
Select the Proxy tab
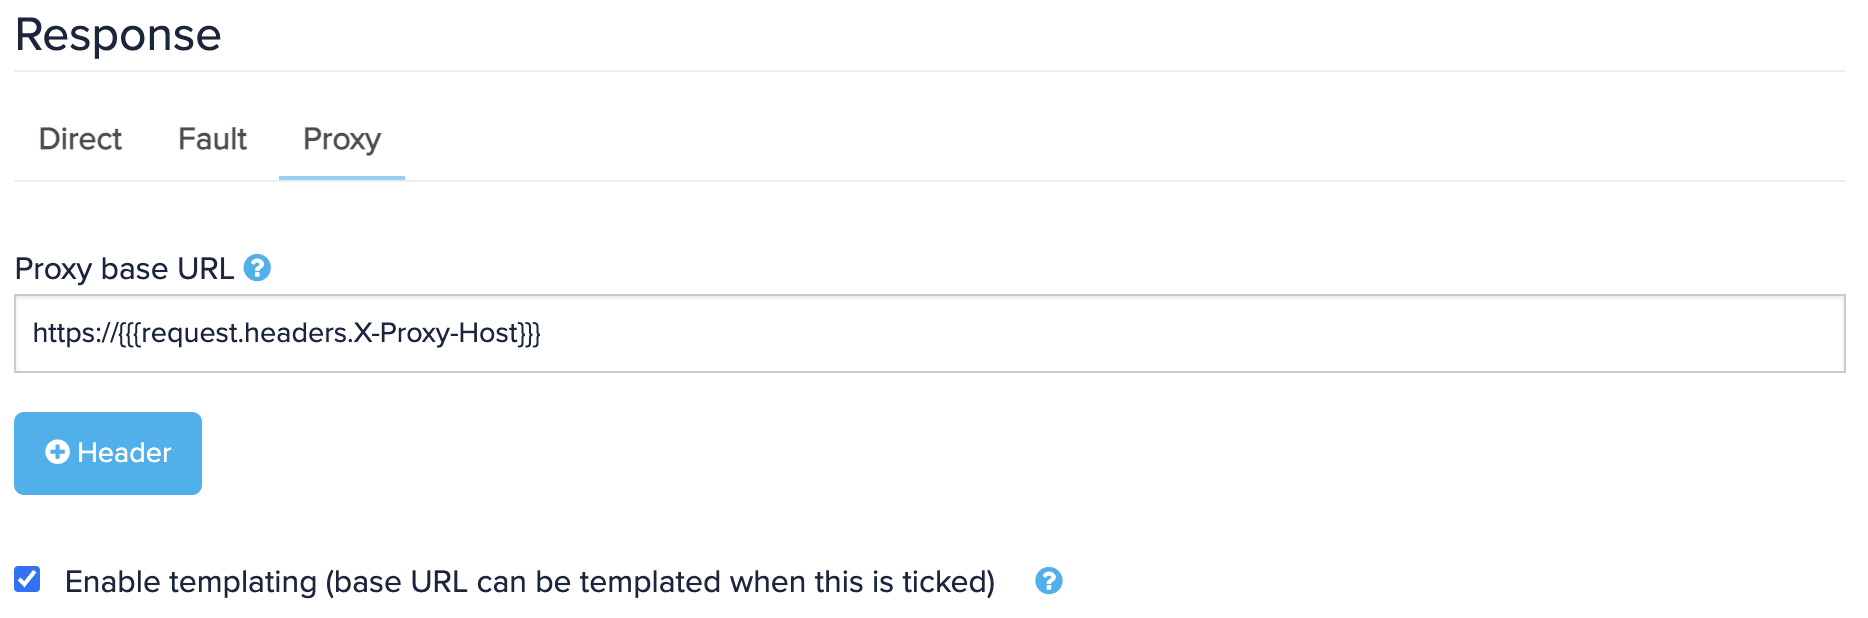coord(342,139)
